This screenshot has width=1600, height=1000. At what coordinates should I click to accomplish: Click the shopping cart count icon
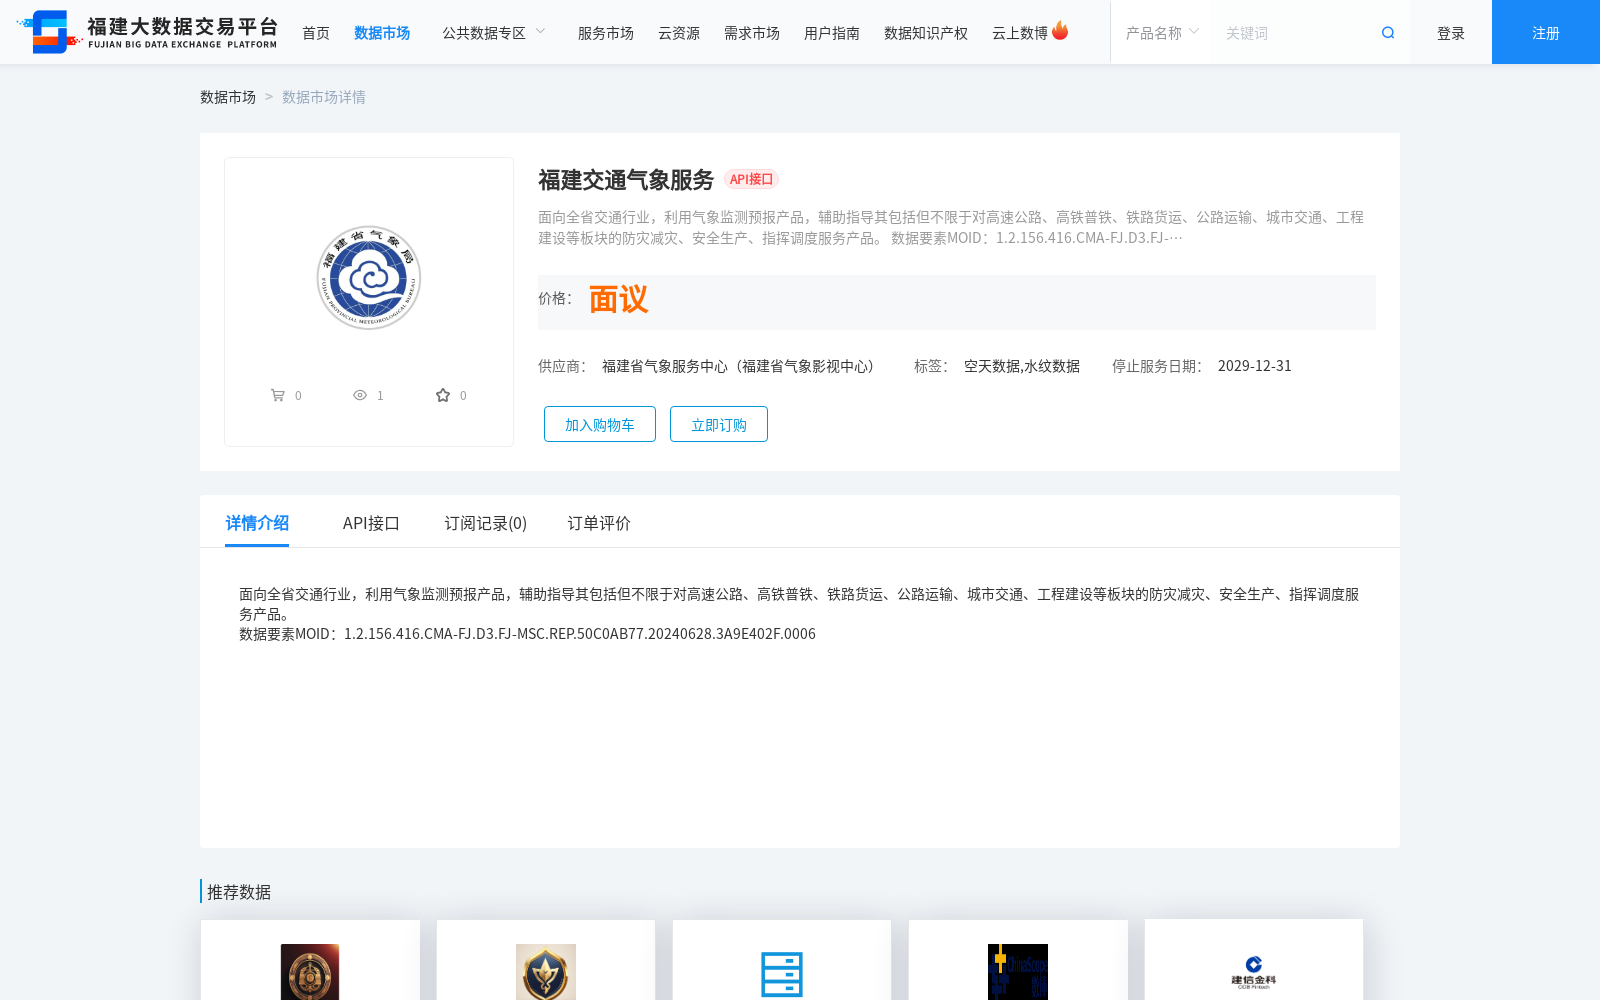coord(278,395)
